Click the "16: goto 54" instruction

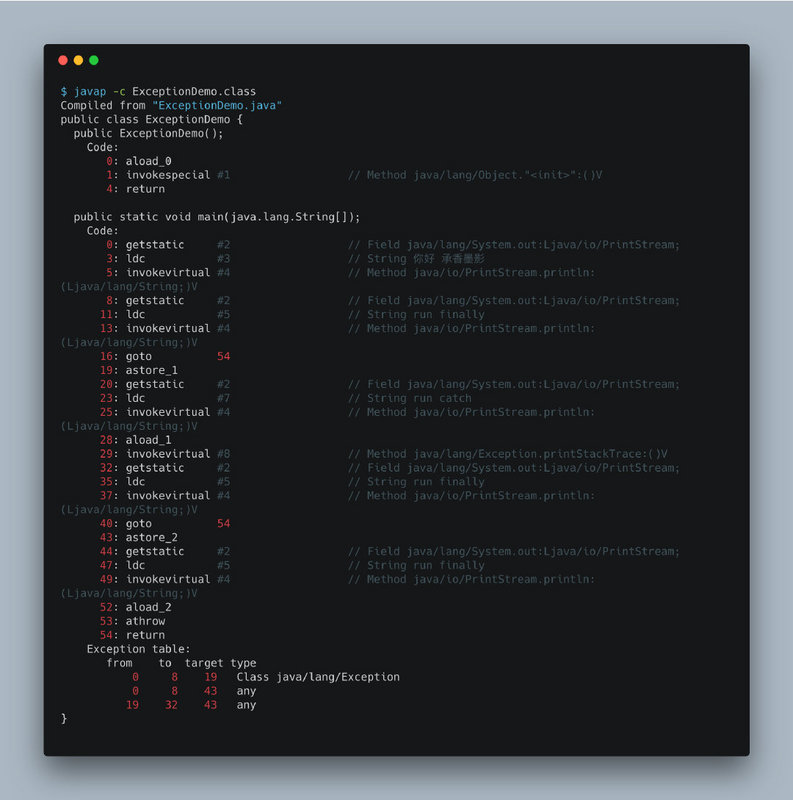pyautogui.click(x=165, y=356)
